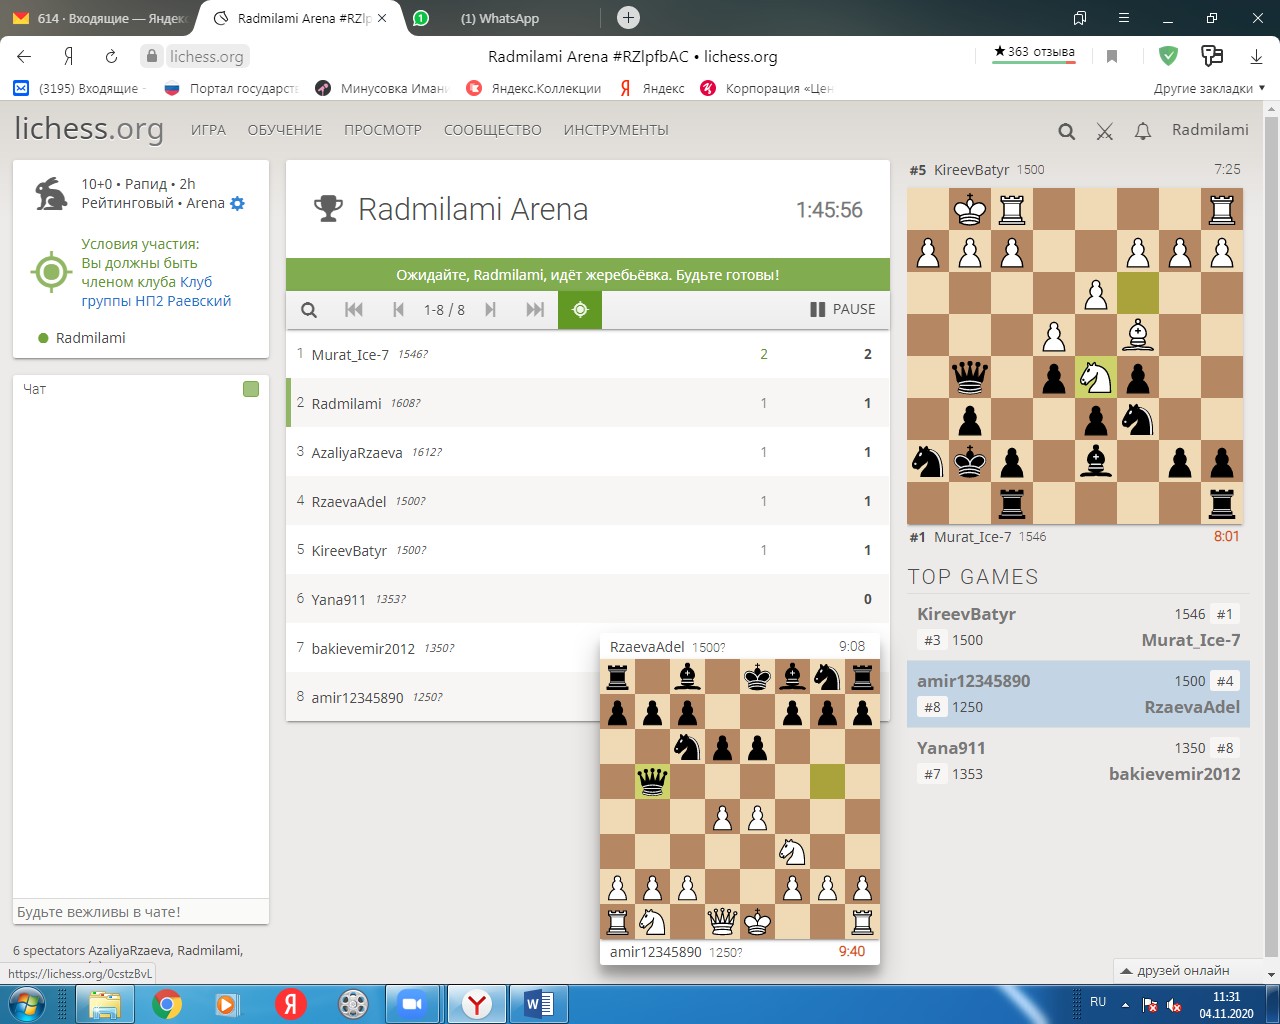The height and width of the screenshot is (1024, 1280).
Task: Click the tournament settings gear icon
Action: 237,203
